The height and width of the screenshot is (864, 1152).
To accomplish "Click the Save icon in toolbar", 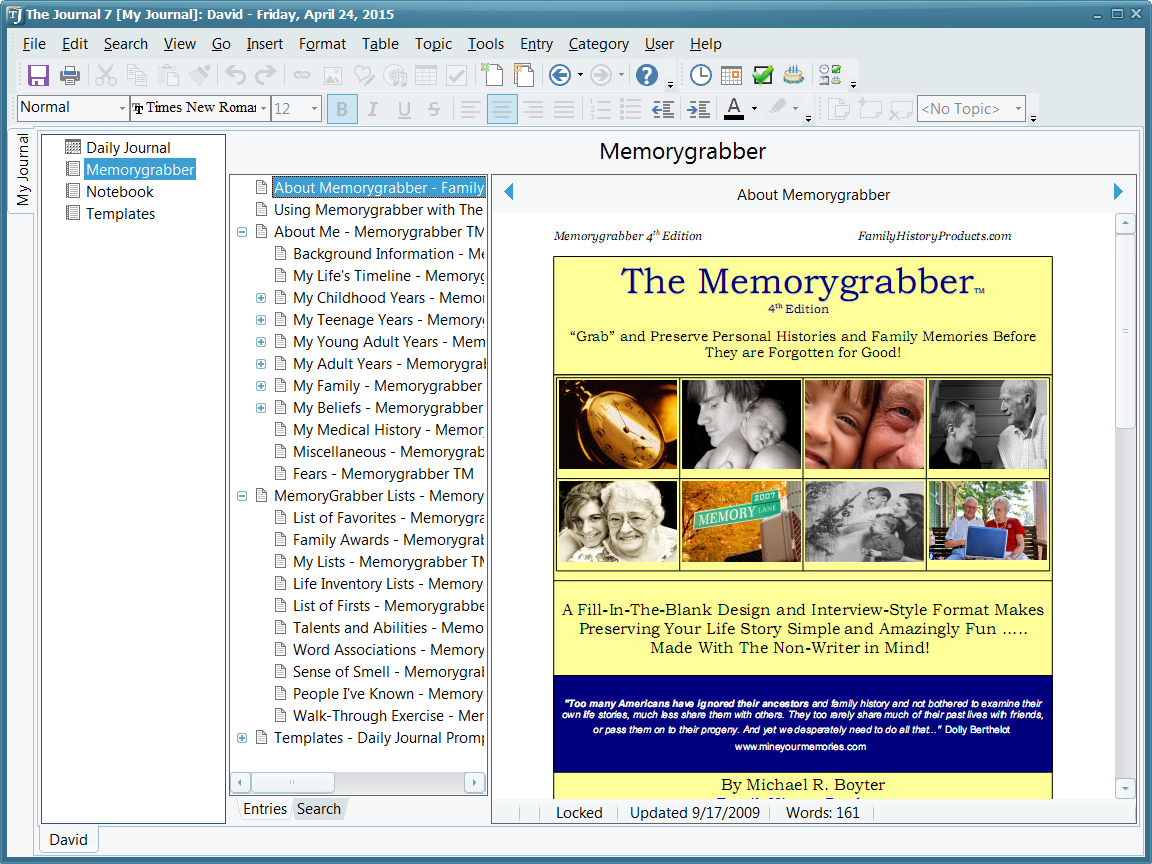I will [38, 75].
